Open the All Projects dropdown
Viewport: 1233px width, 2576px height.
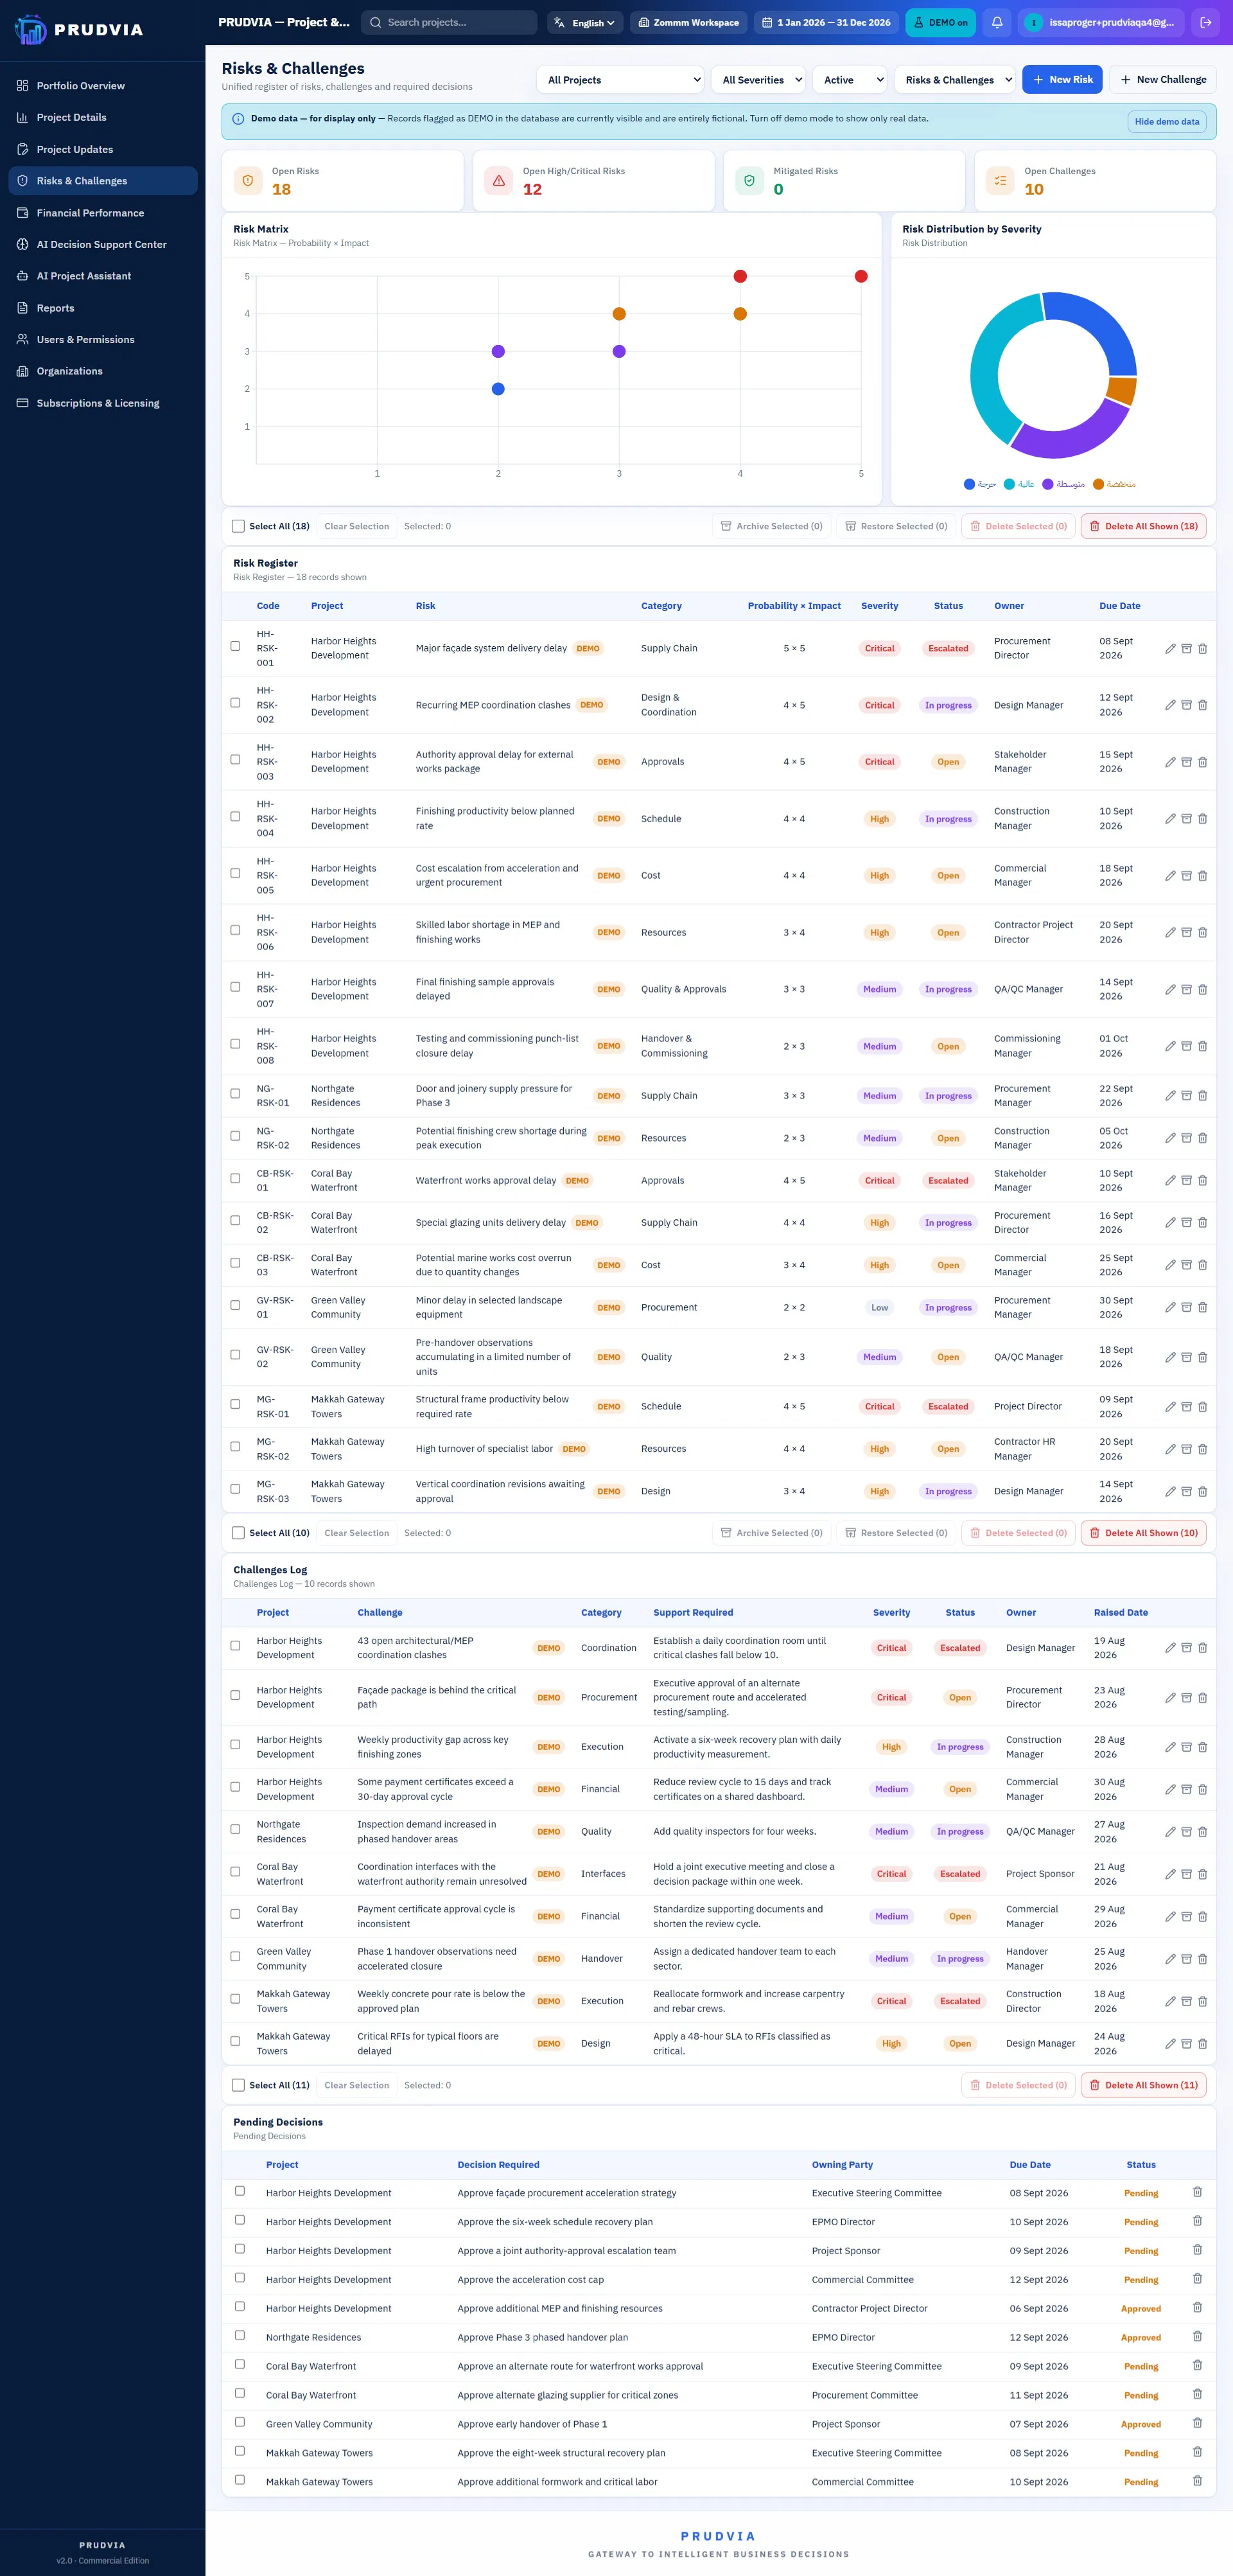620,80
